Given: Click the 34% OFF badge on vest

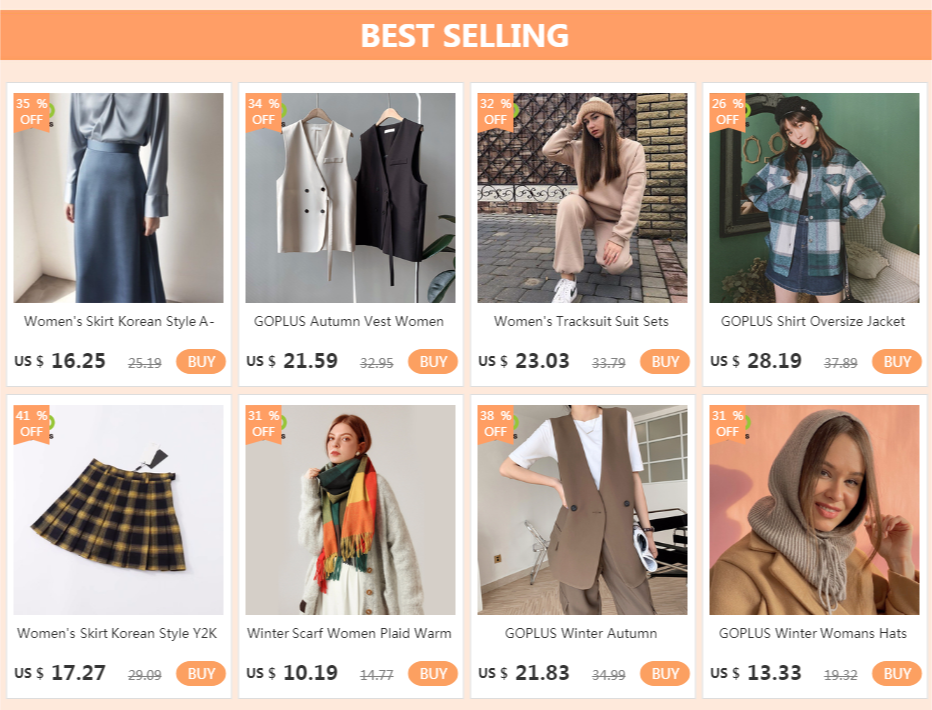Looking at the screenshot, I should [x=262, y=111].
